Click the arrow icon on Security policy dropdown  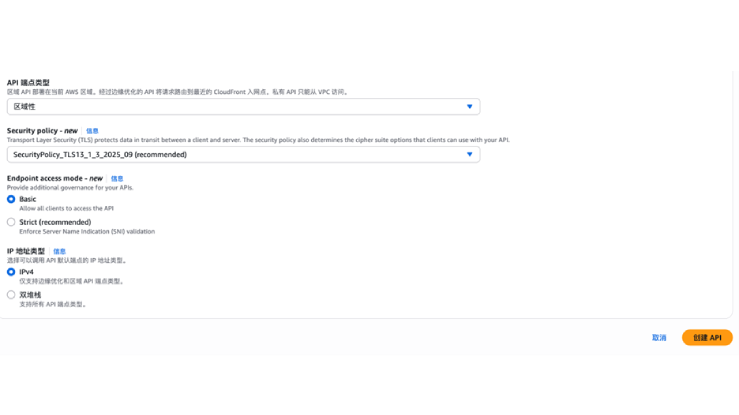[469, 155]
